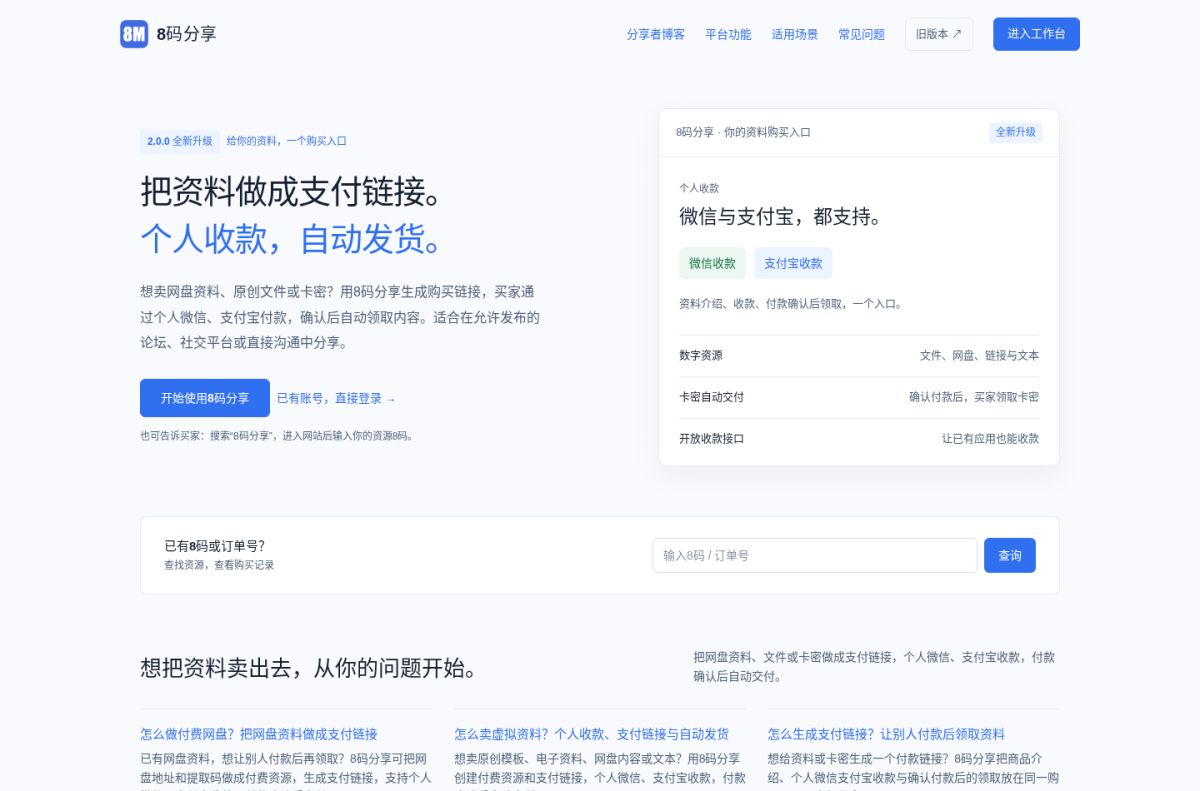This screenshot has width=1200, height=791.
Task: Click the 进入工作台 button
Action: point(1036,34)
